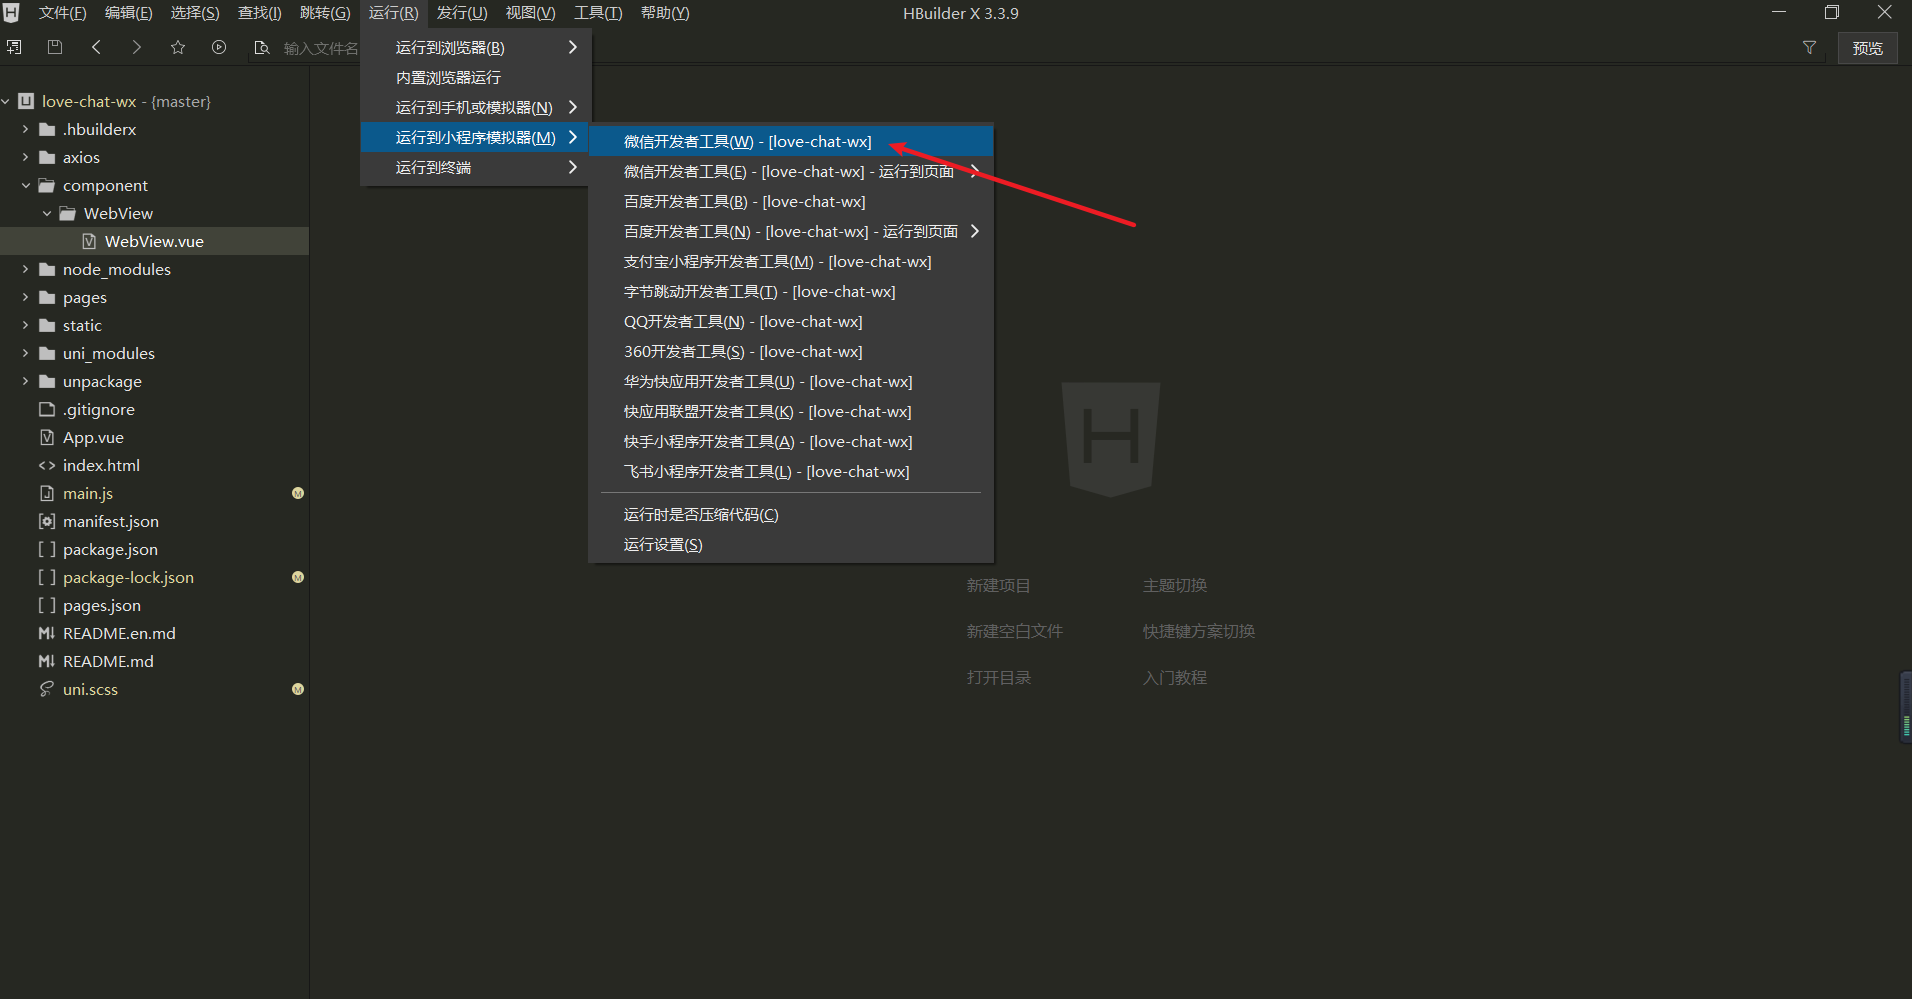Expand the node_modules folder
The height and width of the screenshot is (999, 1912).
tap(25, 269)
